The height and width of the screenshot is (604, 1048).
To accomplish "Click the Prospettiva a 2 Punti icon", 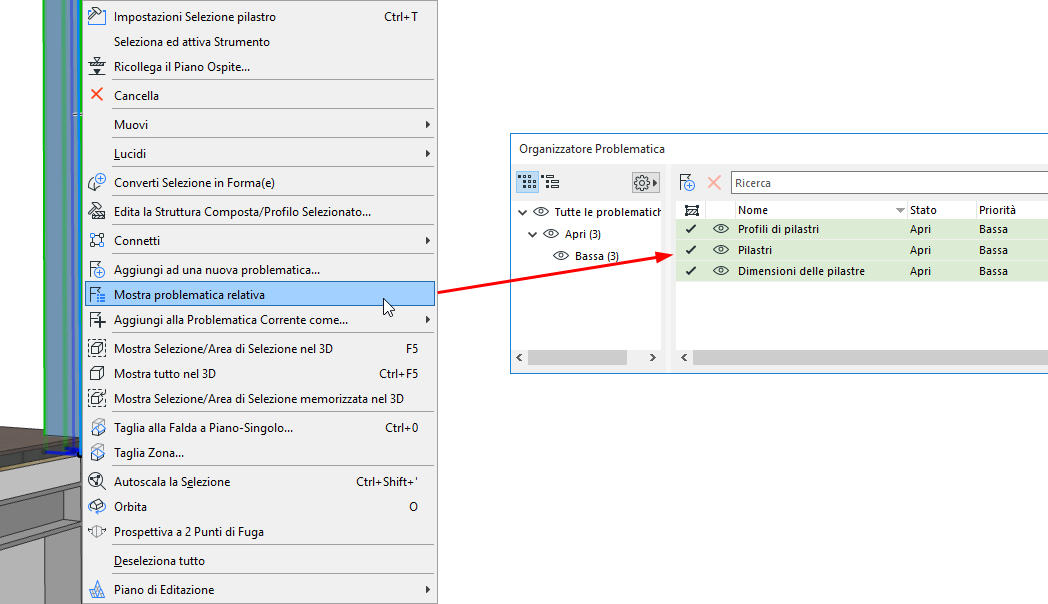I will [97, 531].
